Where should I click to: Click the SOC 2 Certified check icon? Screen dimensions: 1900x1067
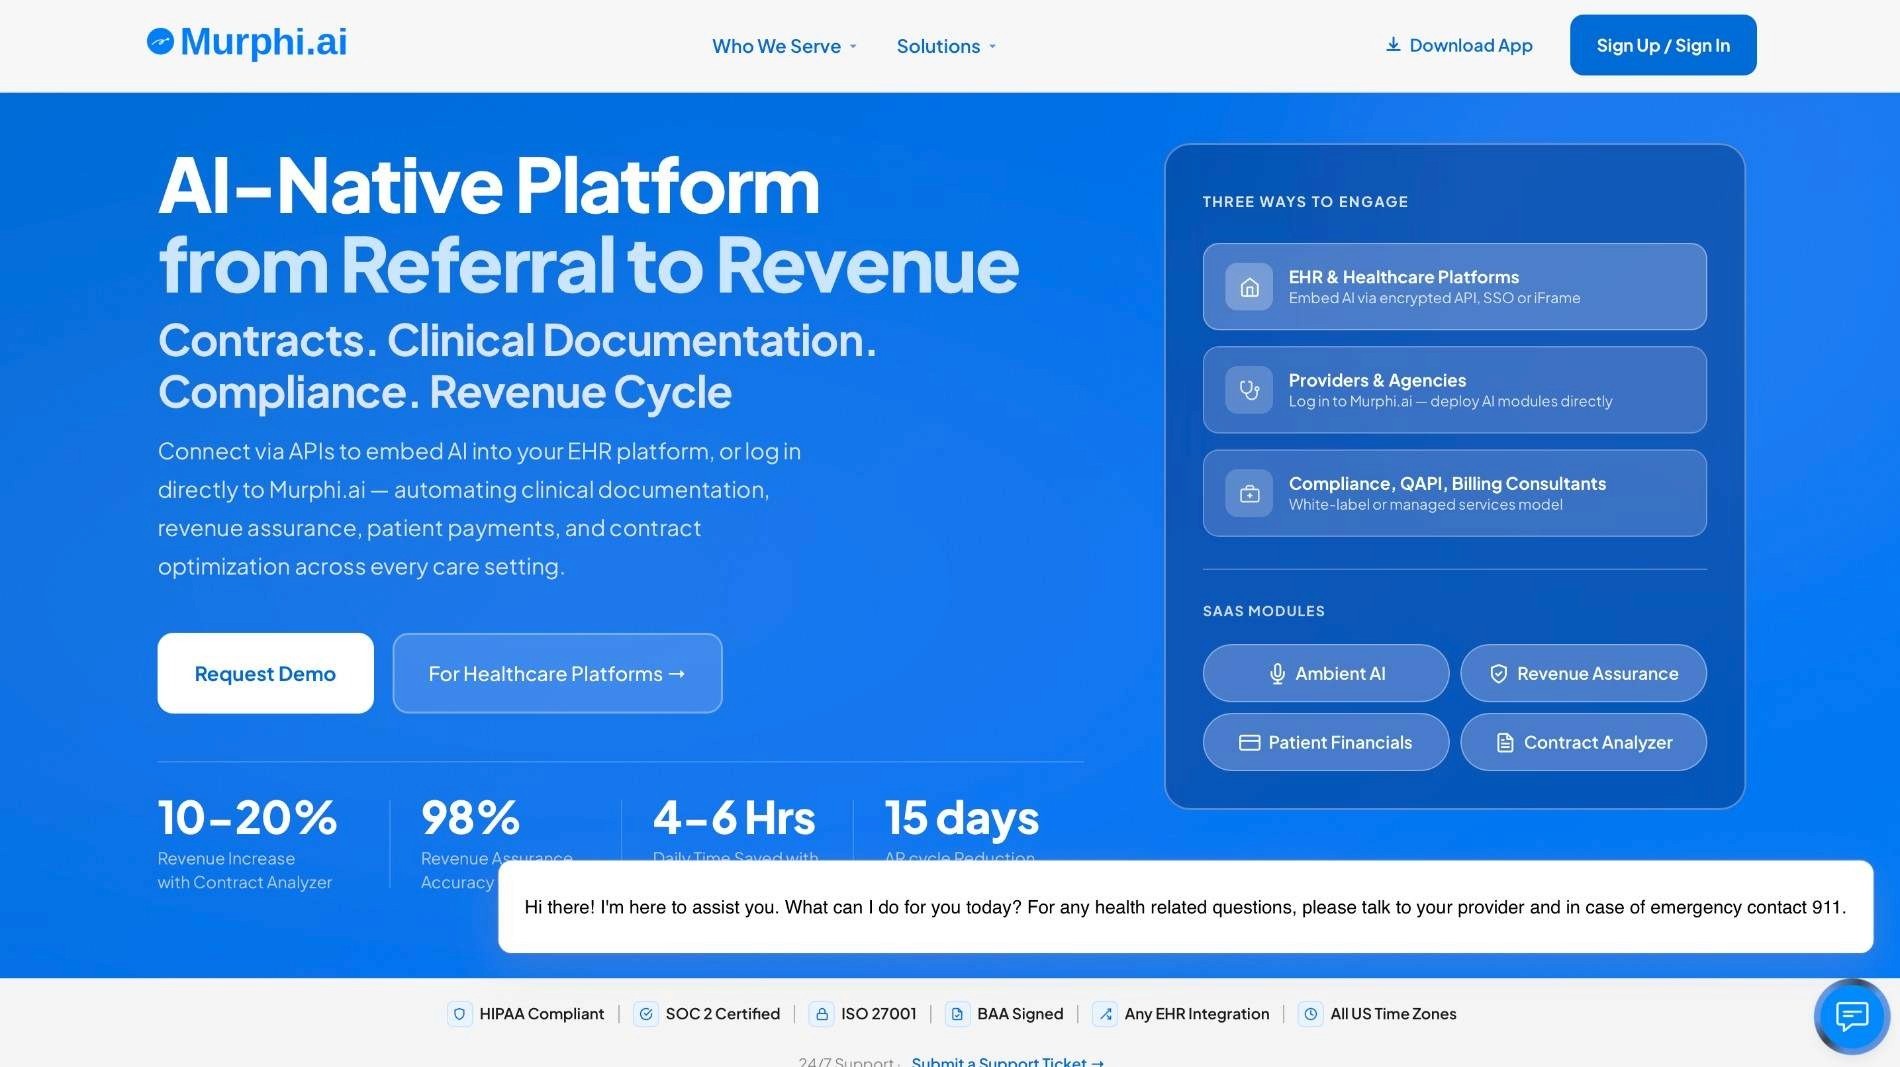point(646,1014)
